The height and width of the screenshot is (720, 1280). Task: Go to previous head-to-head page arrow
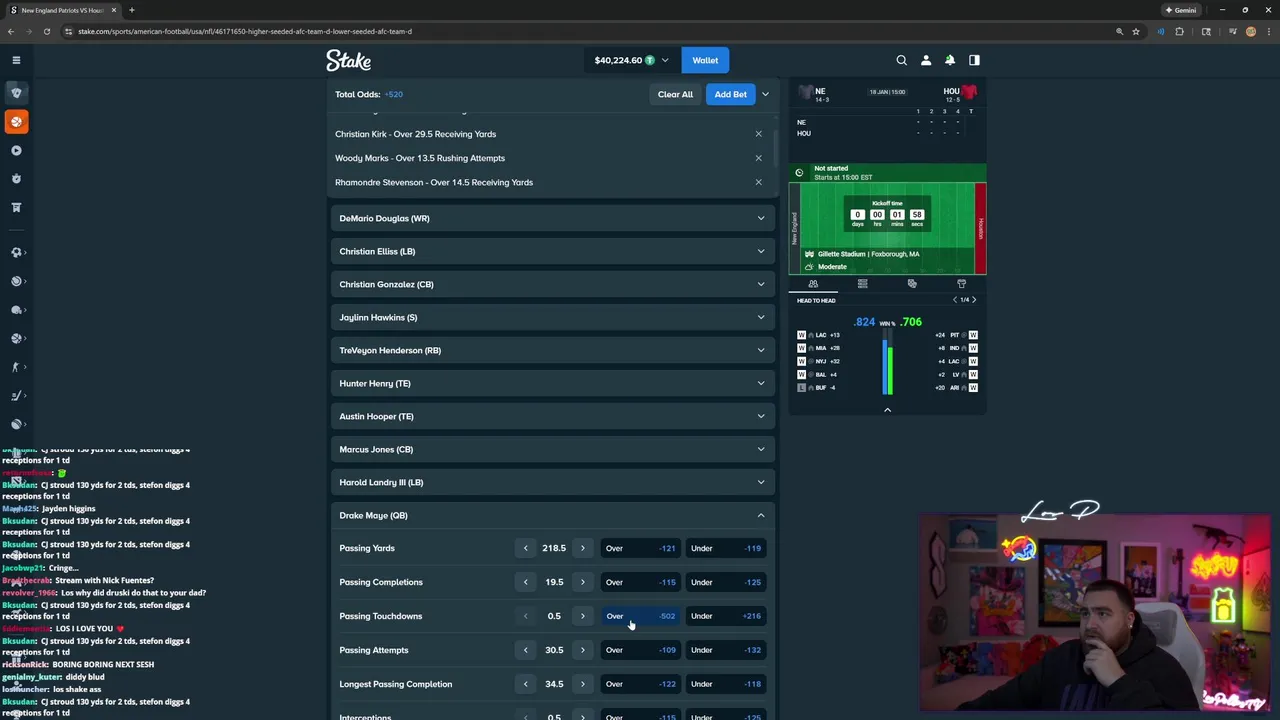click(955, 300)
